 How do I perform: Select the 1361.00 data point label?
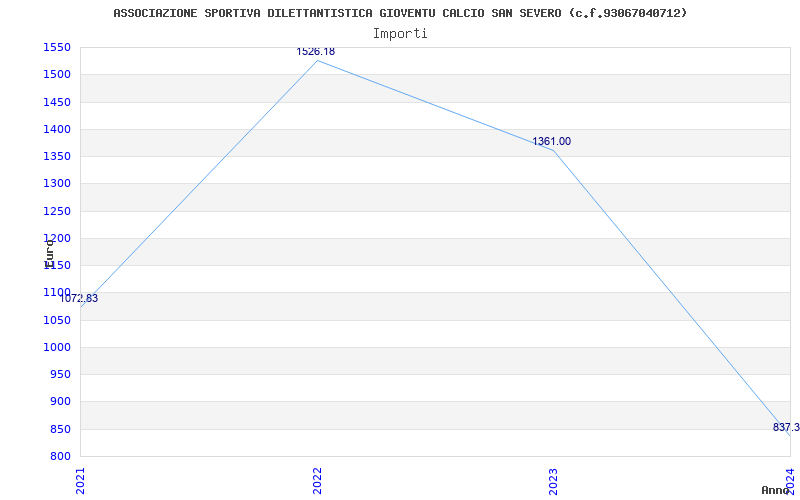click(x=552, y=142)
